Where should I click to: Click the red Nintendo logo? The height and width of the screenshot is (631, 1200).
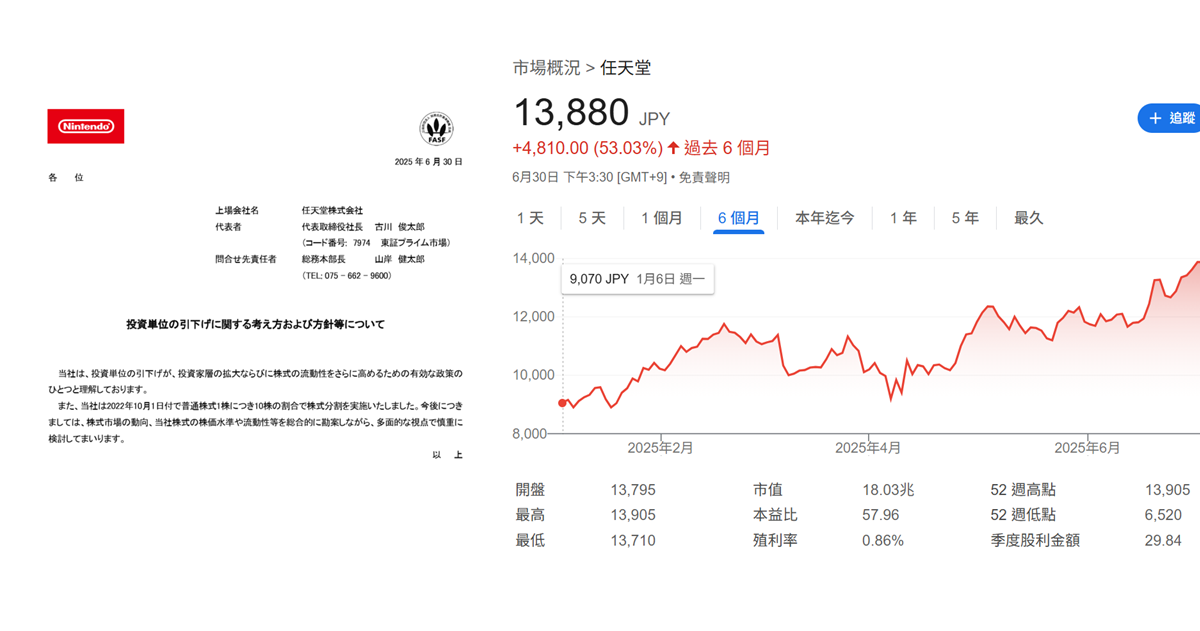86,126
